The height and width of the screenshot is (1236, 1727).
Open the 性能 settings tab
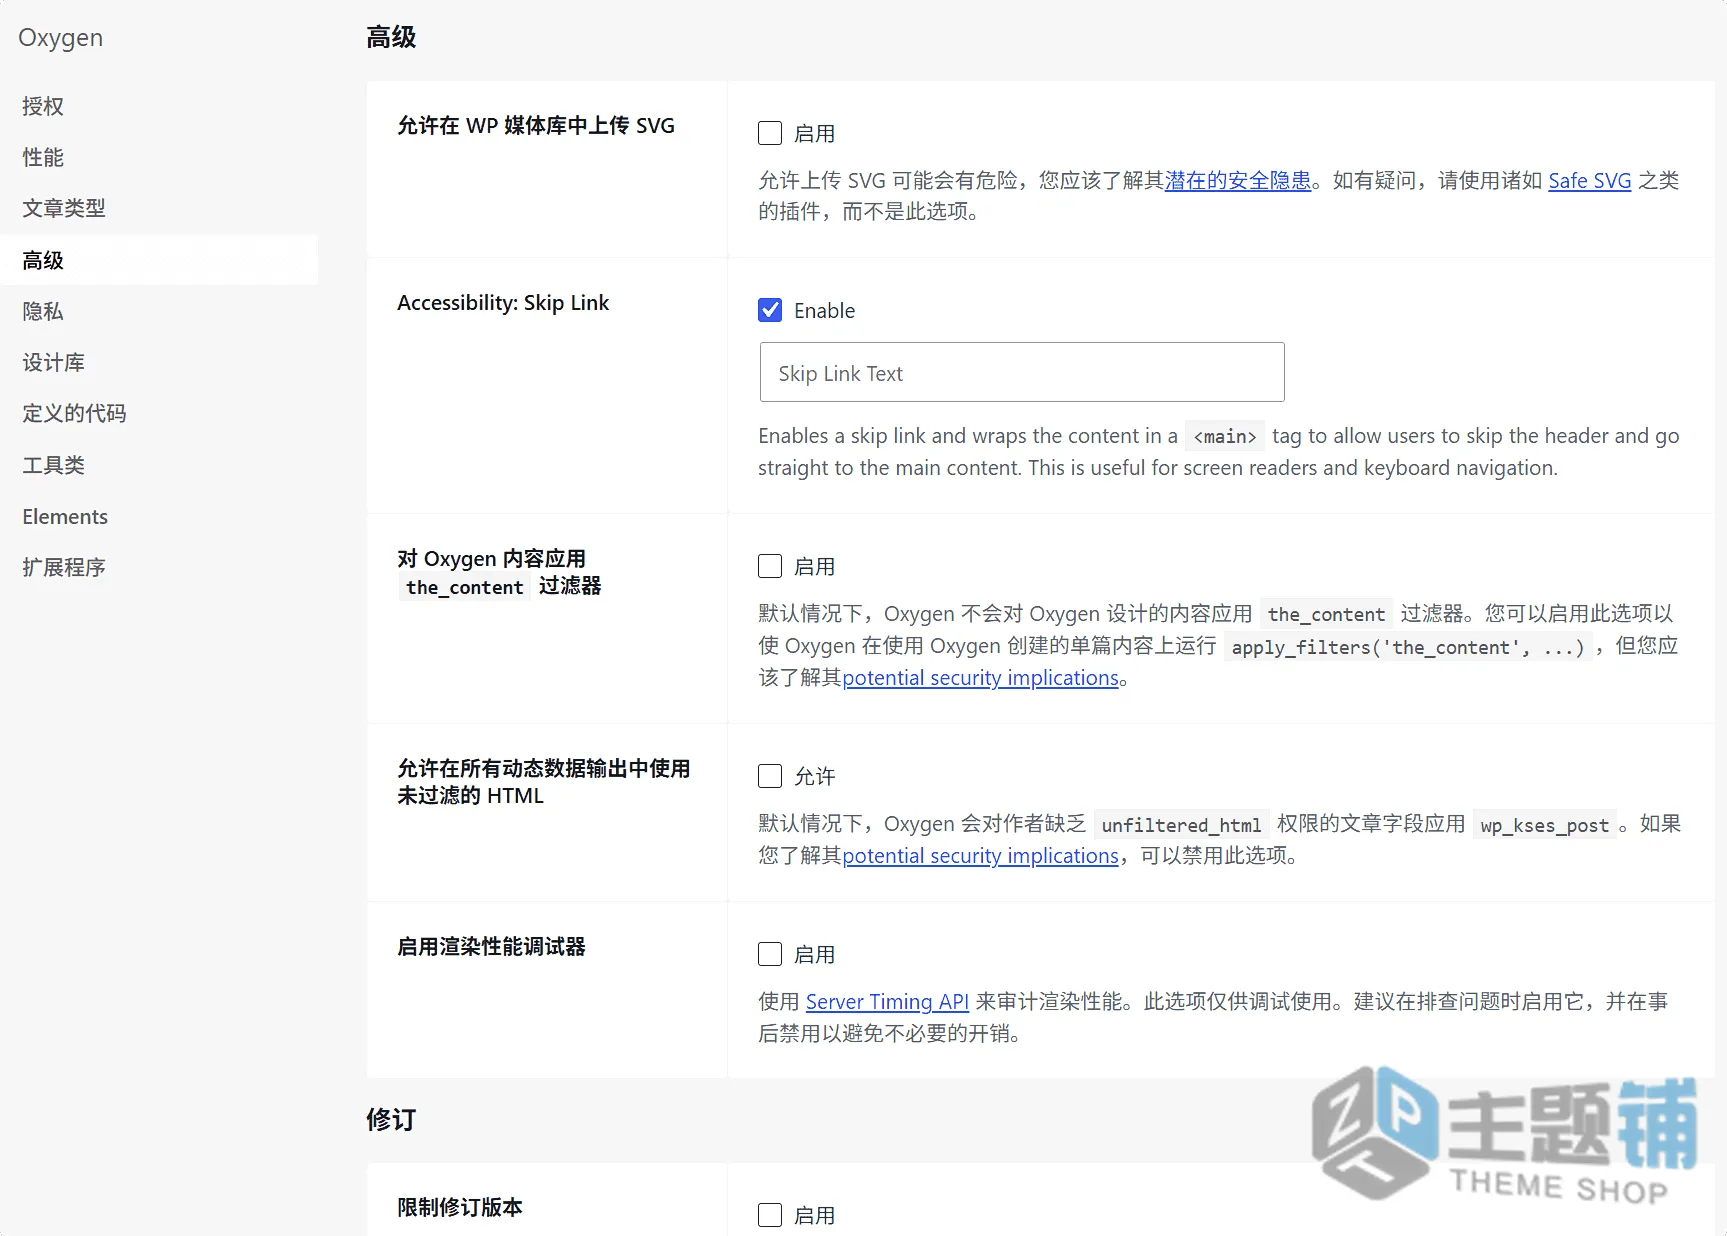(x=43, y=157)
